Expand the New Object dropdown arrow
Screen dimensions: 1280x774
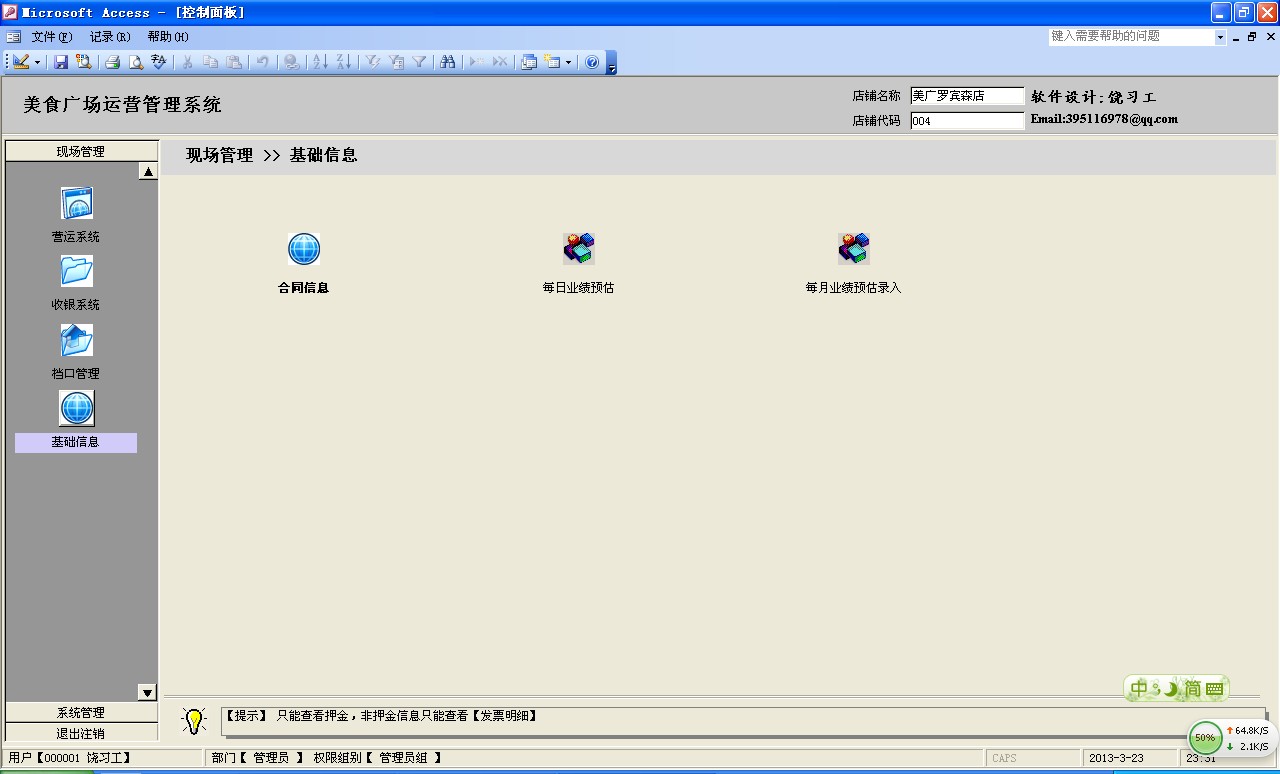[x=568, y=62]
